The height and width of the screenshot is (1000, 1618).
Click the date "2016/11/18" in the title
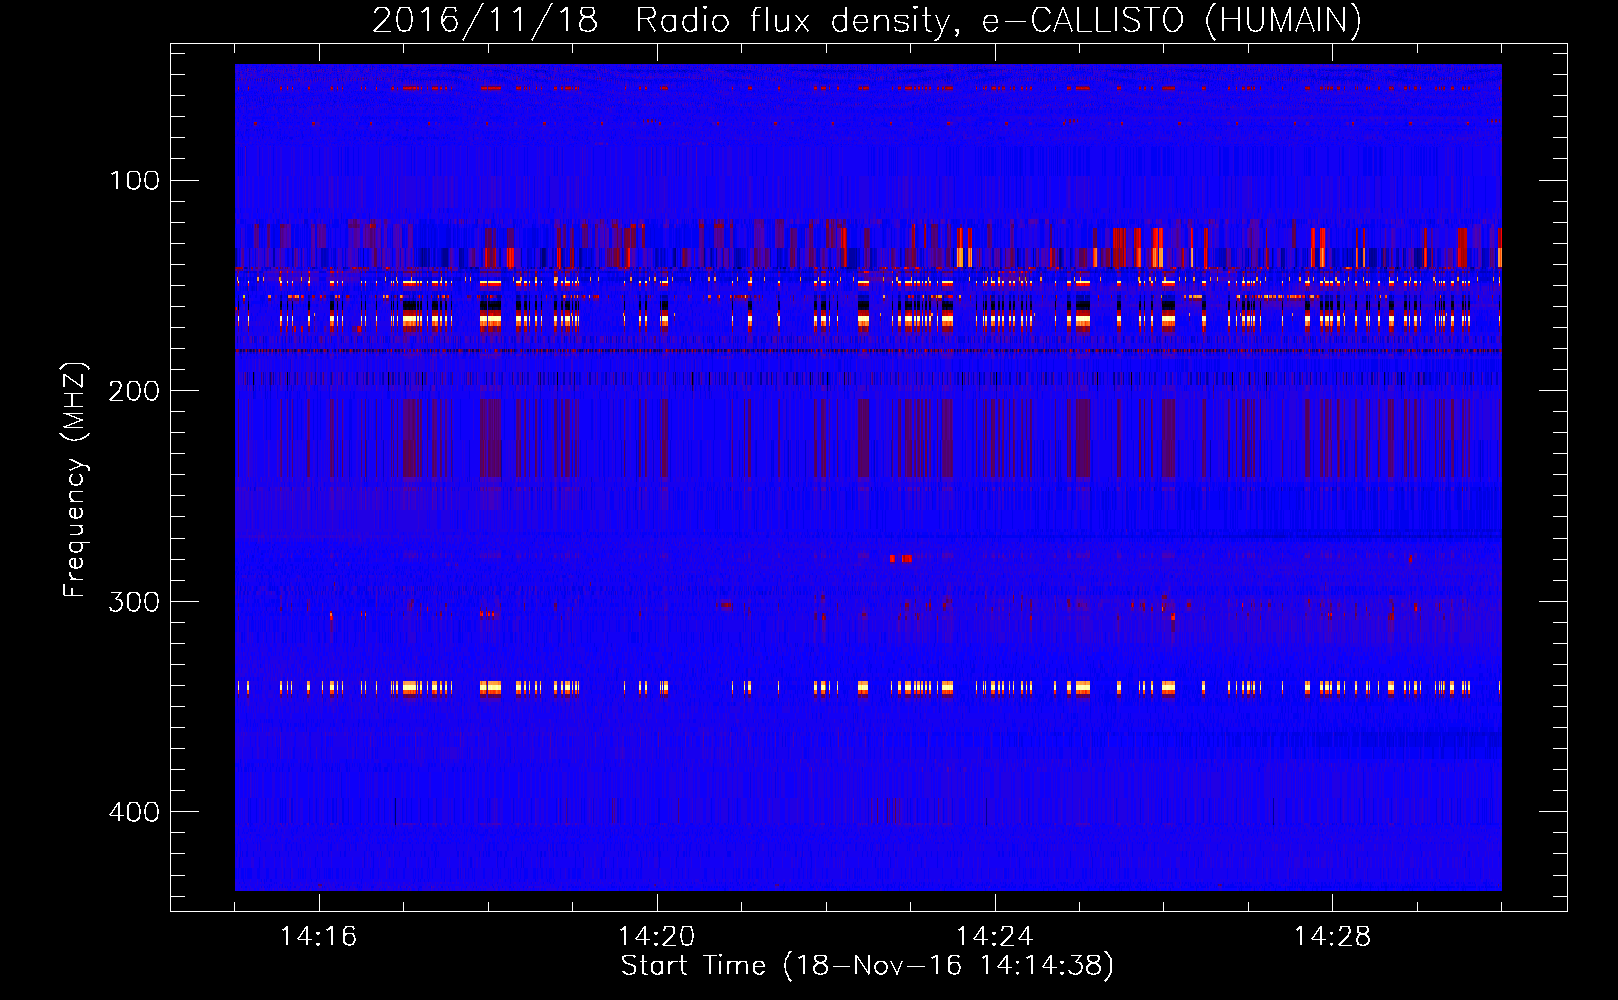tap(485, 20)
